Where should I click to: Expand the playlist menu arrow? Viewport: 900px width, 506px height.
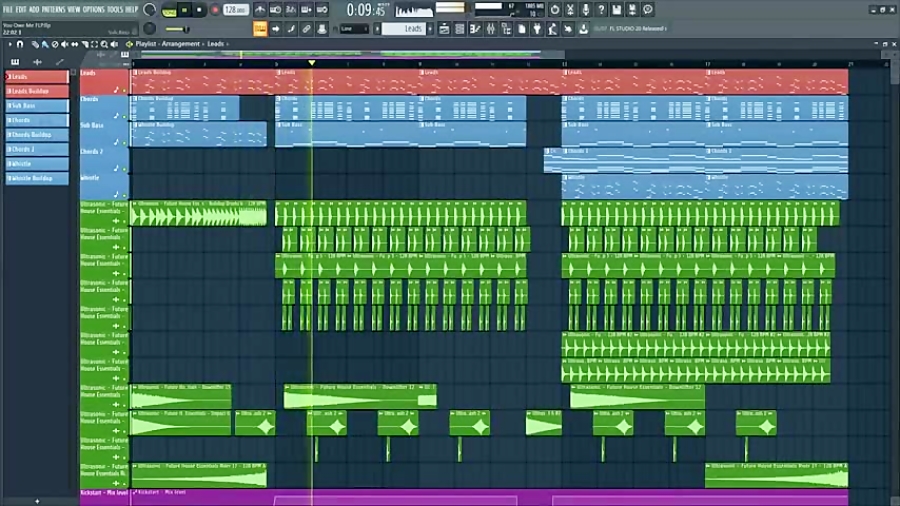coord(9,44)
